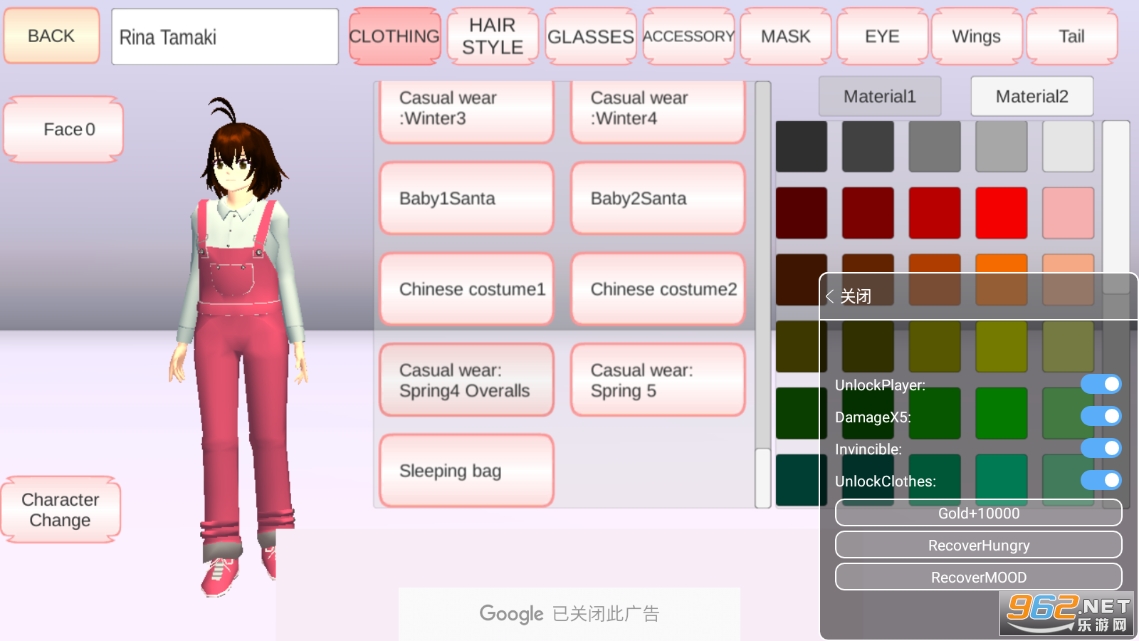Image resolution: width=1139 pixels, height=641 pixels.
Task: Select Chinese costume1 clothing
Action: 466,289
